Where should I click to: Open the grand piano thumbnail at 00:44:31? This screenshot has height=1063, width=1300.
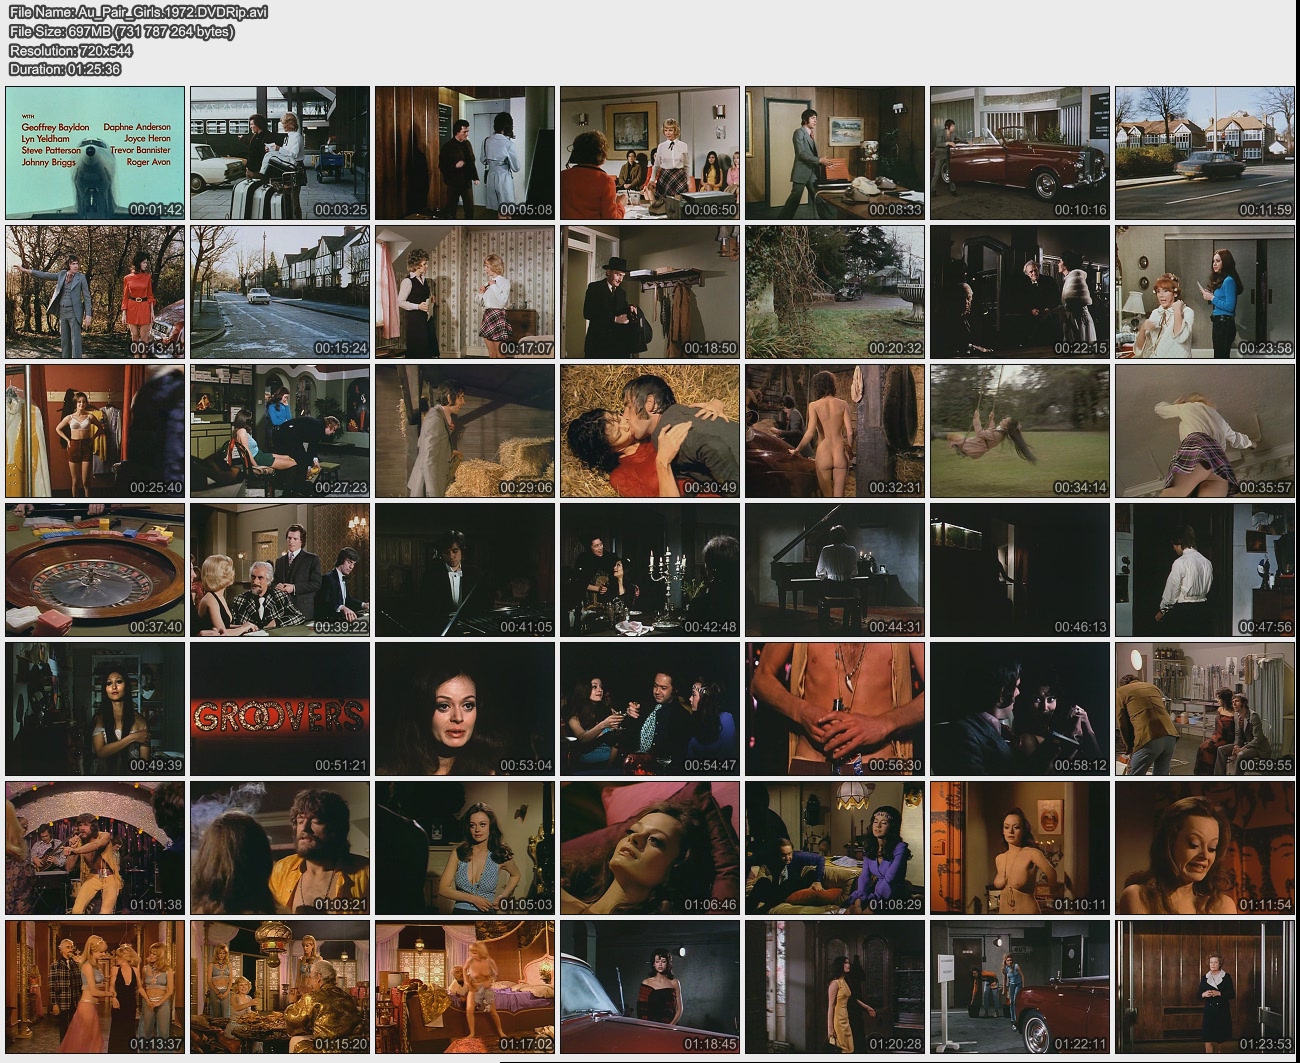[x=834, y=570]
